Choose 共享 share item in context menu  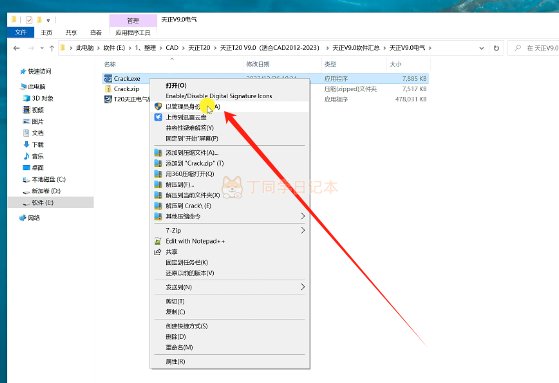(171, 252)
